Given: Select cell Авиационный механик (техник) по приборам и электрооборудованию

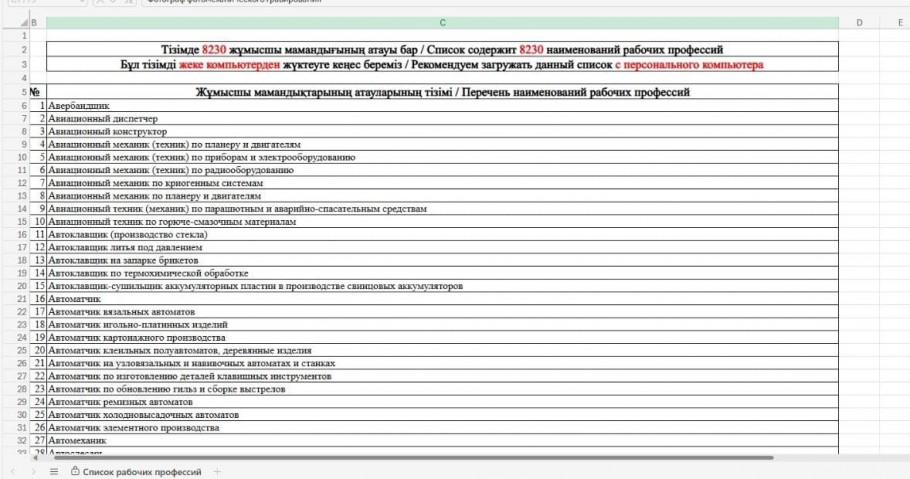Looking at the screenshot, I should click(442, 157).
